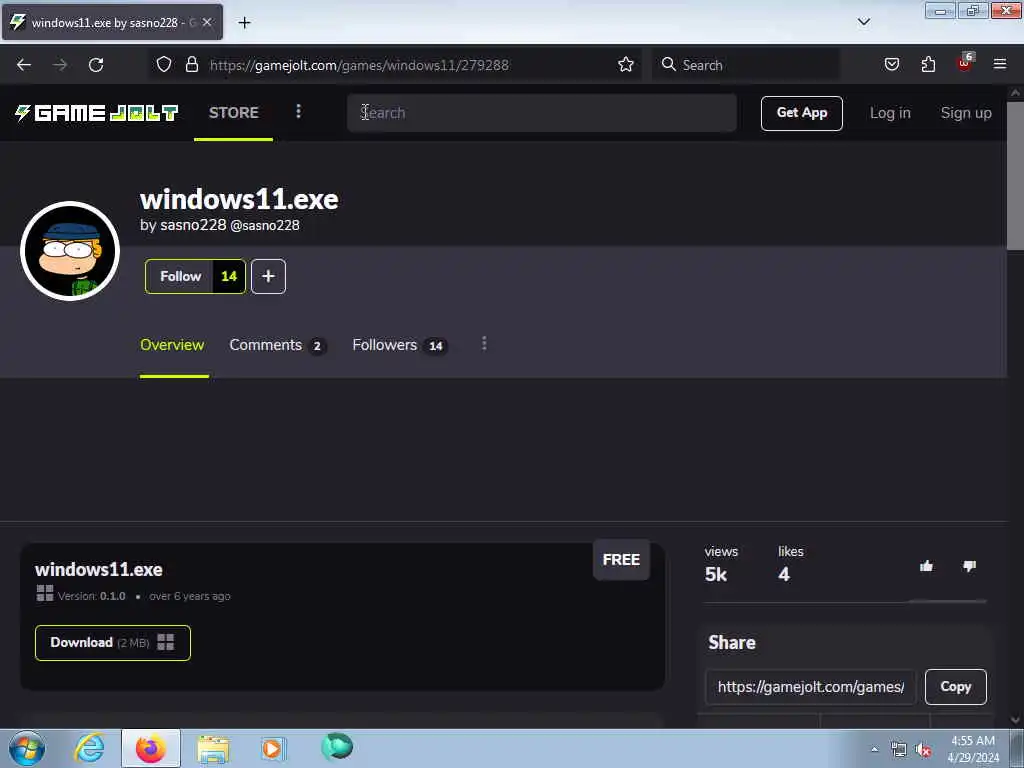
Task: Click the scrollbar down arrow
Action: tap(1015, 720)
